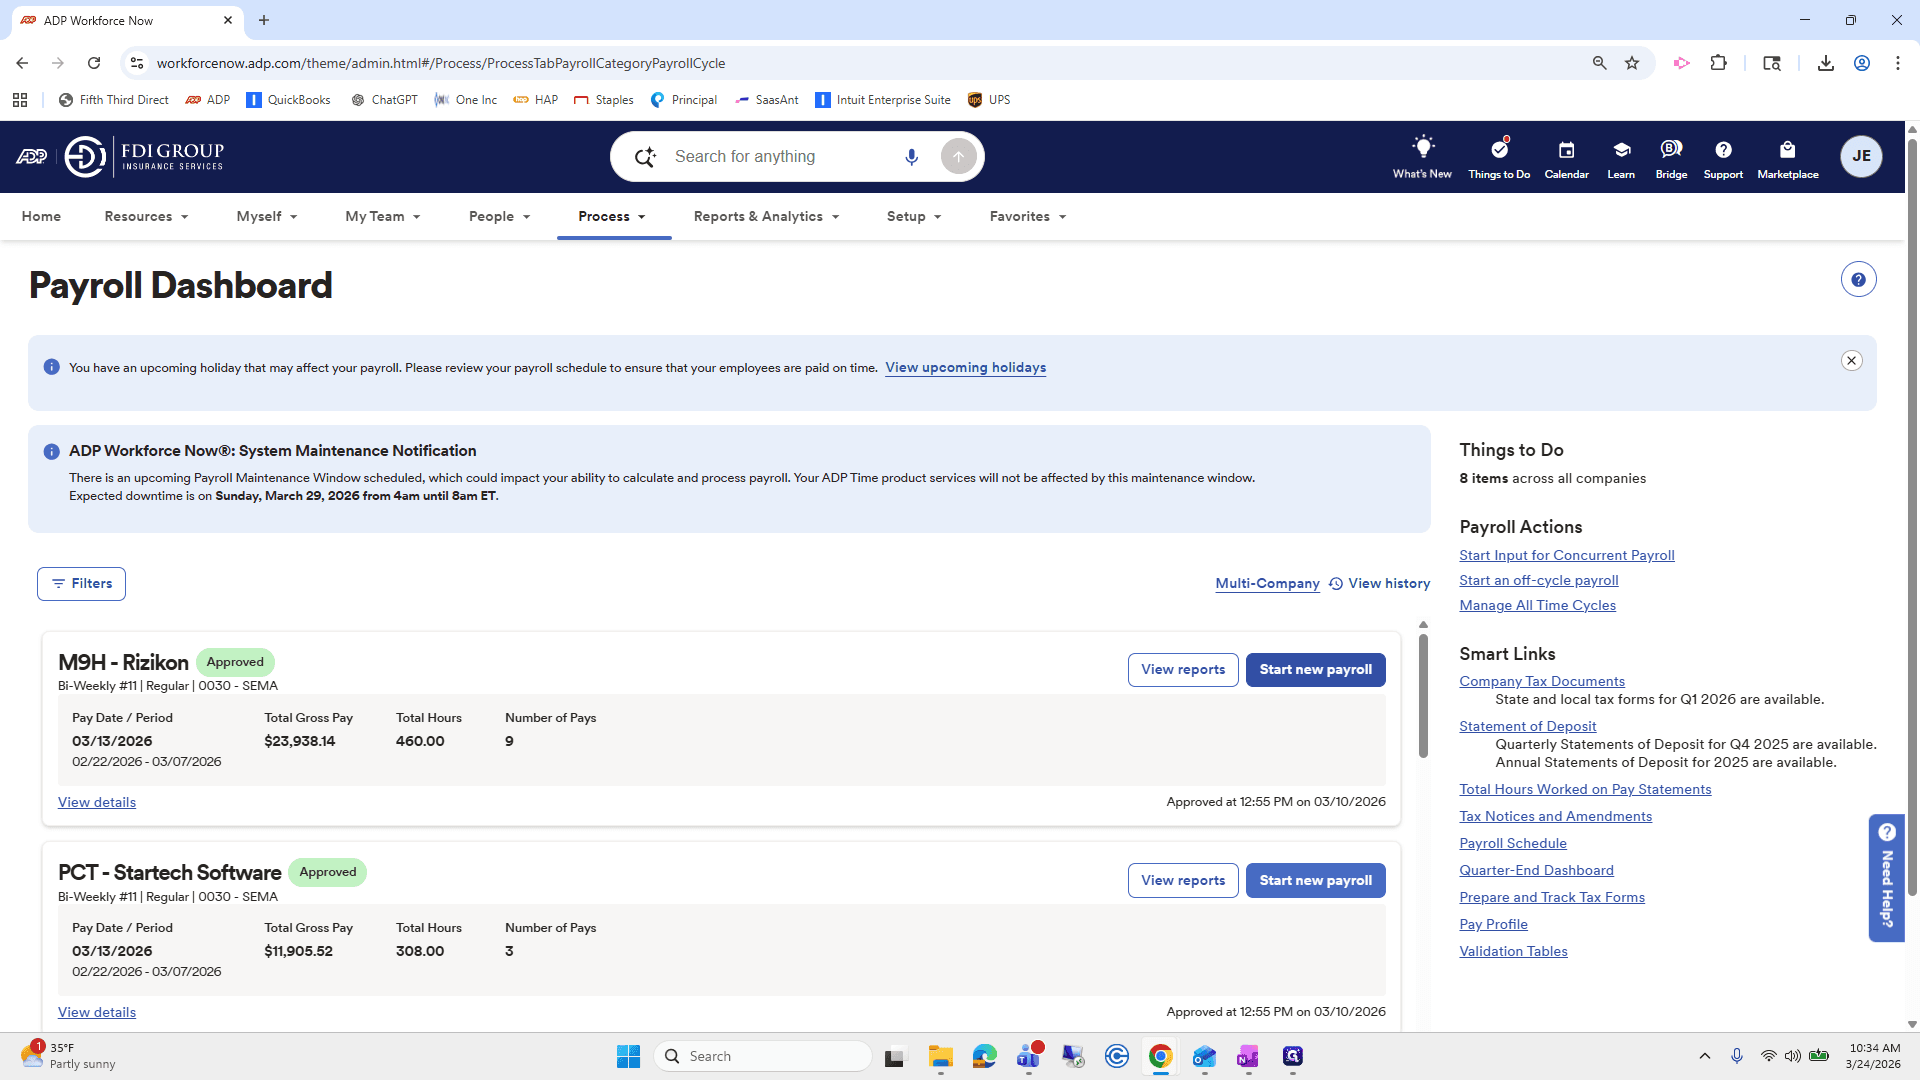View reports for PCT - Startech Software

[x=1183, y=881]
